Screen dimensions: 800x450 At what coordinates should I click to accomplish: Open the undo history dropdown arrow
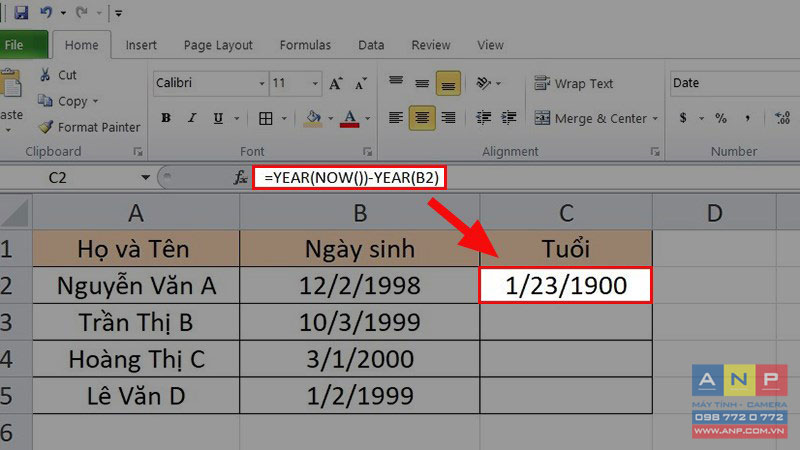pyautogui.click(x=63, y=13)
